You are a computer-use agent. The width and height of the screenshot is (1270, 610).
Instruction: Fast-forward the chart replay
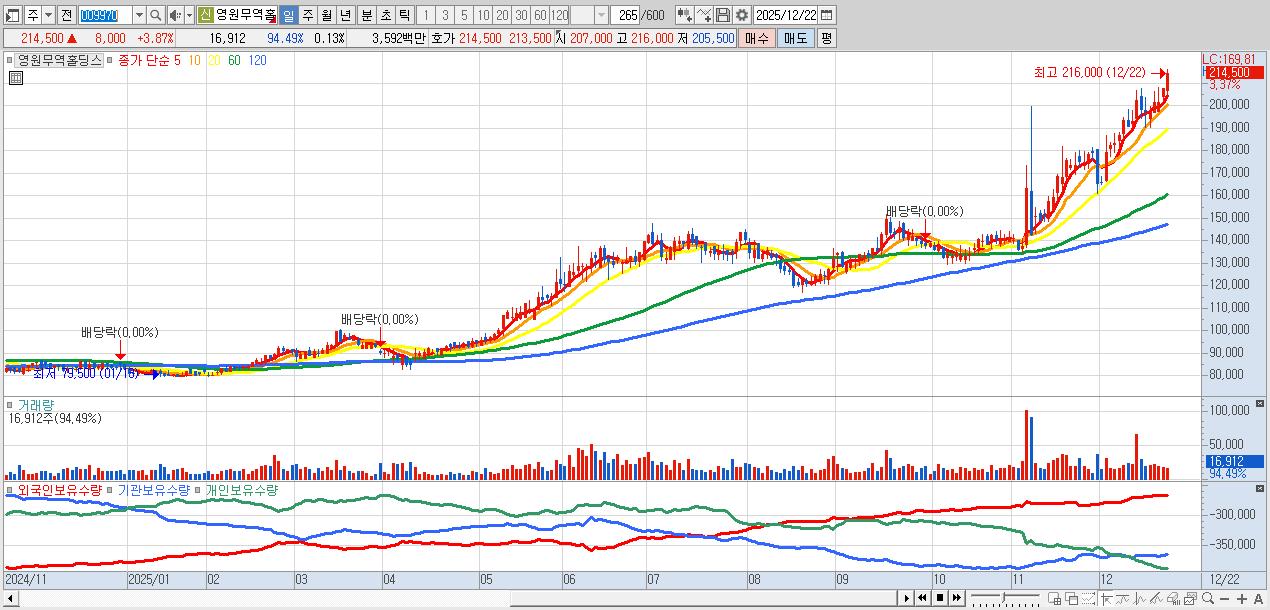957,598
